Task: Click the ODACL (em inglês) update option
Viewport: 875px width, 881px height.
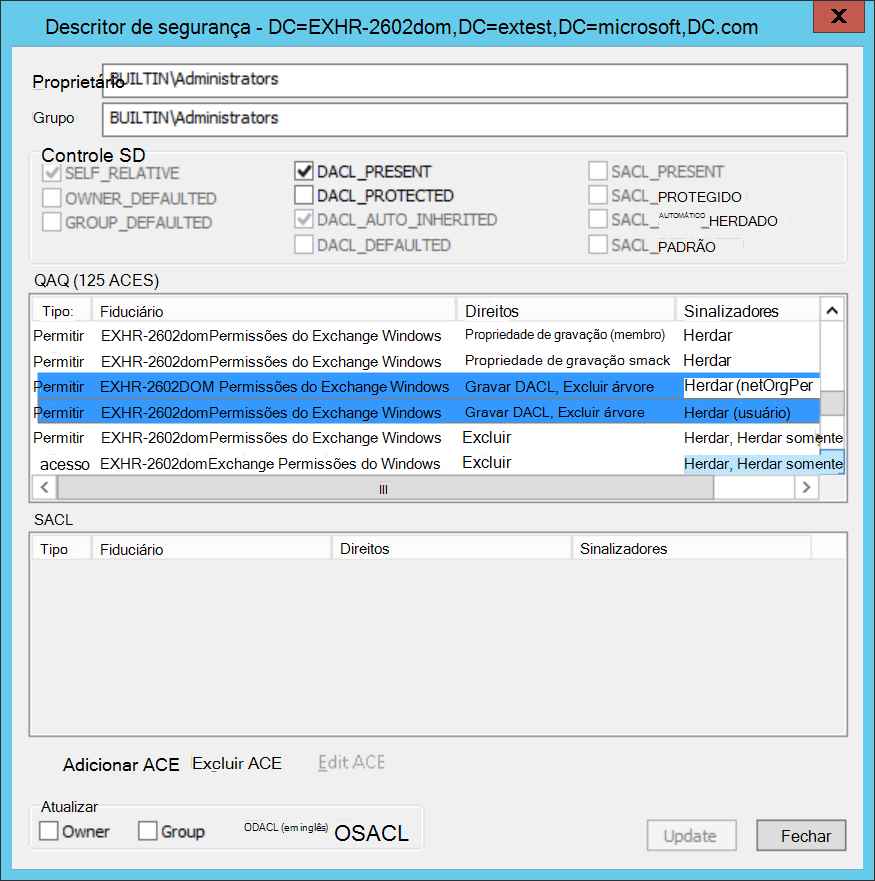Action: click(285, 828)
